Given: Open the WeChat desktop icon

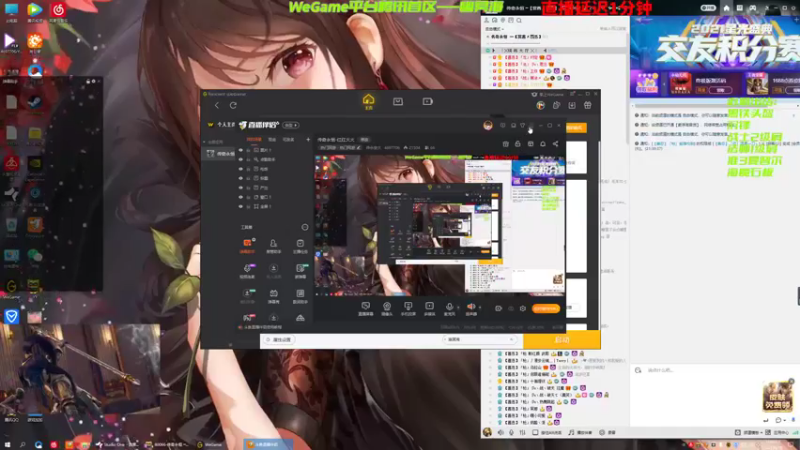Looking at the screenshot, I should [x=35, y=256].
